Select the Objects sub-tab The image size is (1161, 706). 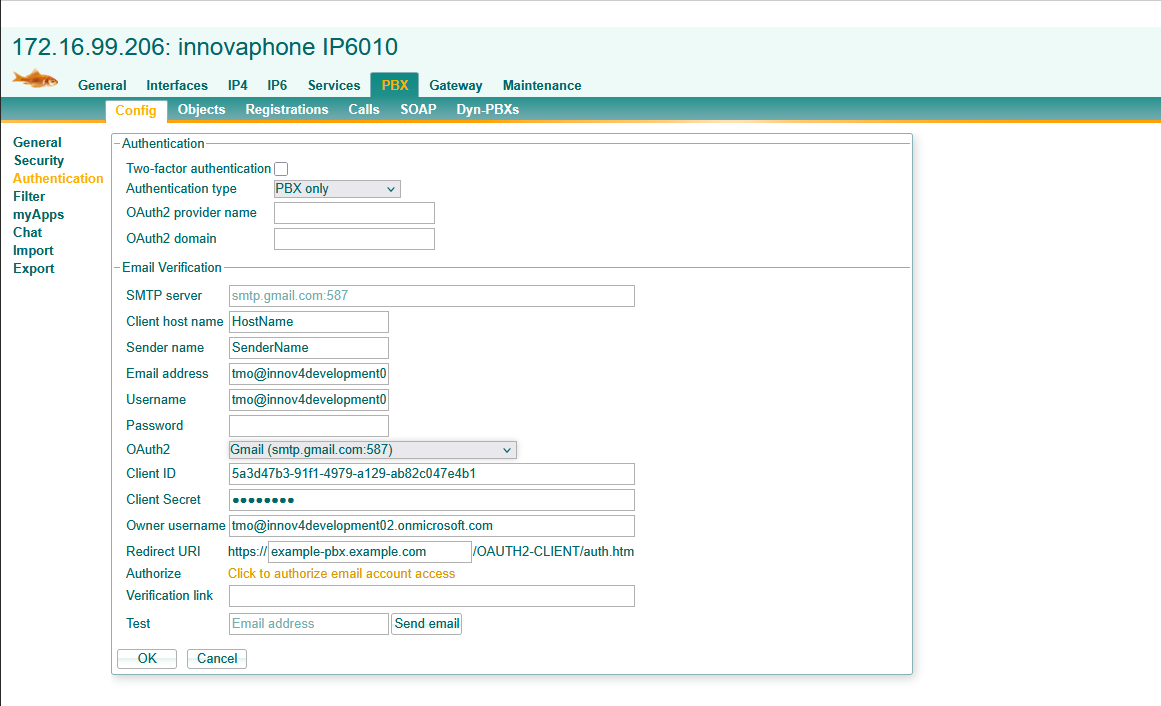pos(201,110)
